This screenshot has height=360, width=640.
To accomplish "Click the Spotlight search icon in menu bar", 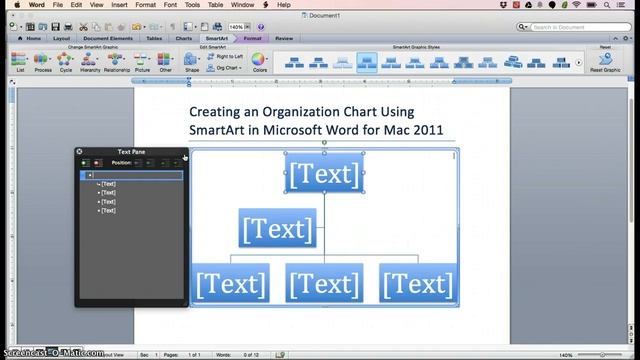I will coord(607,5).
